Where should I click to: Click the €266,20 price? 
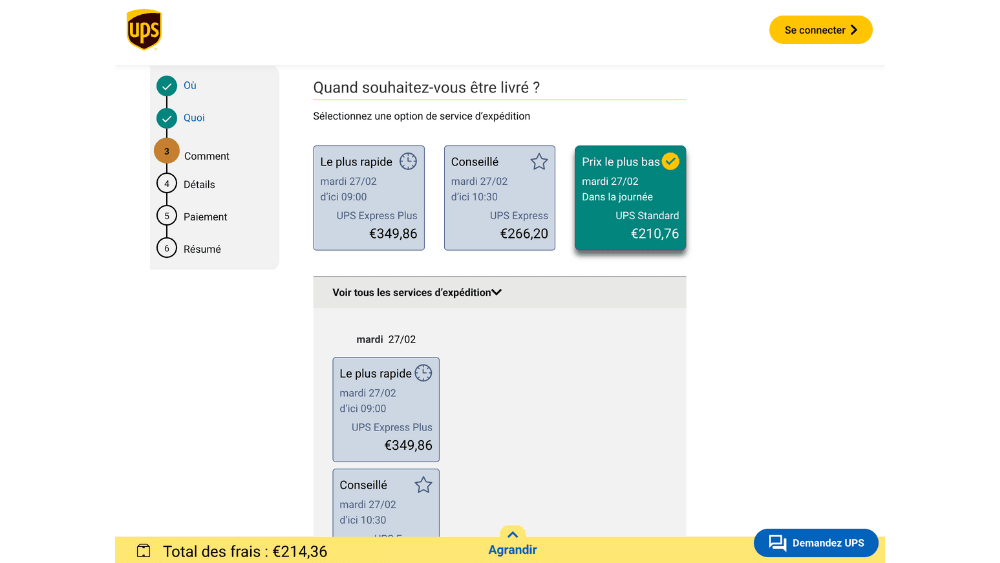click(524, 234)
